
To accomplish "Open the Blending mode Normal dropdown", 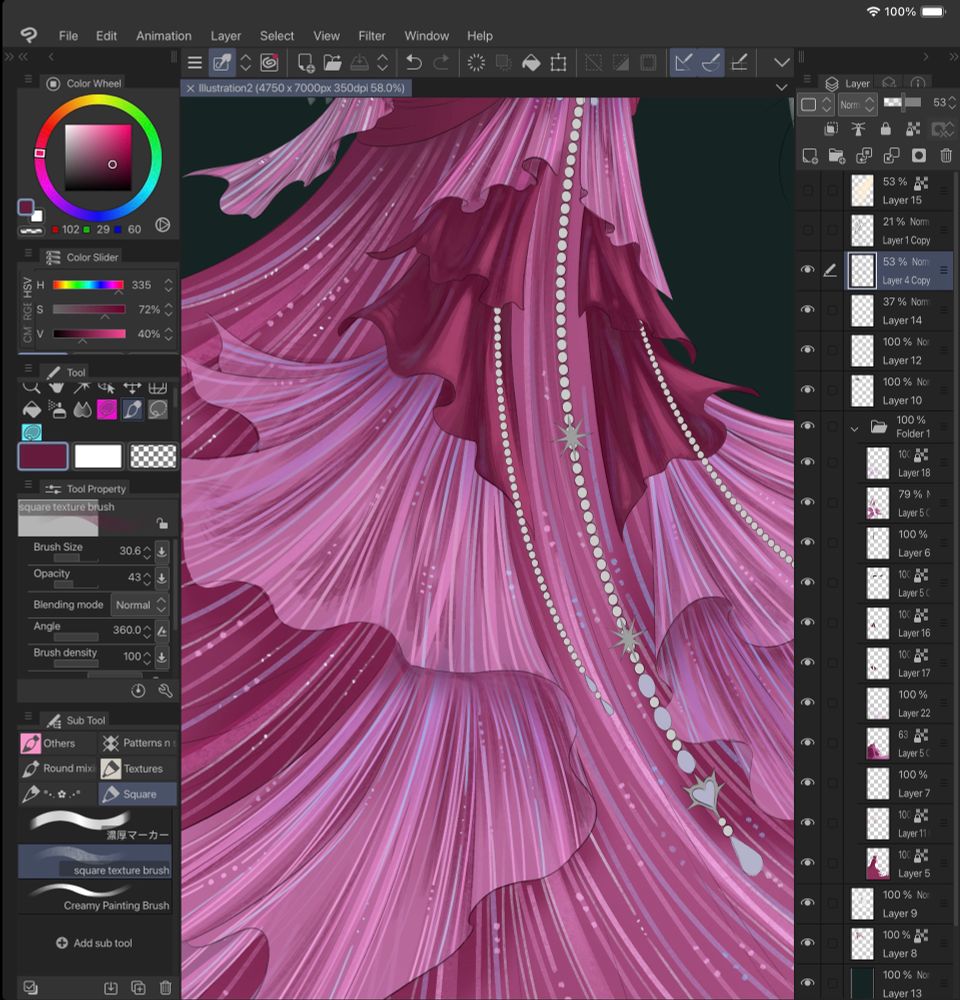I will tap(139, 605).
